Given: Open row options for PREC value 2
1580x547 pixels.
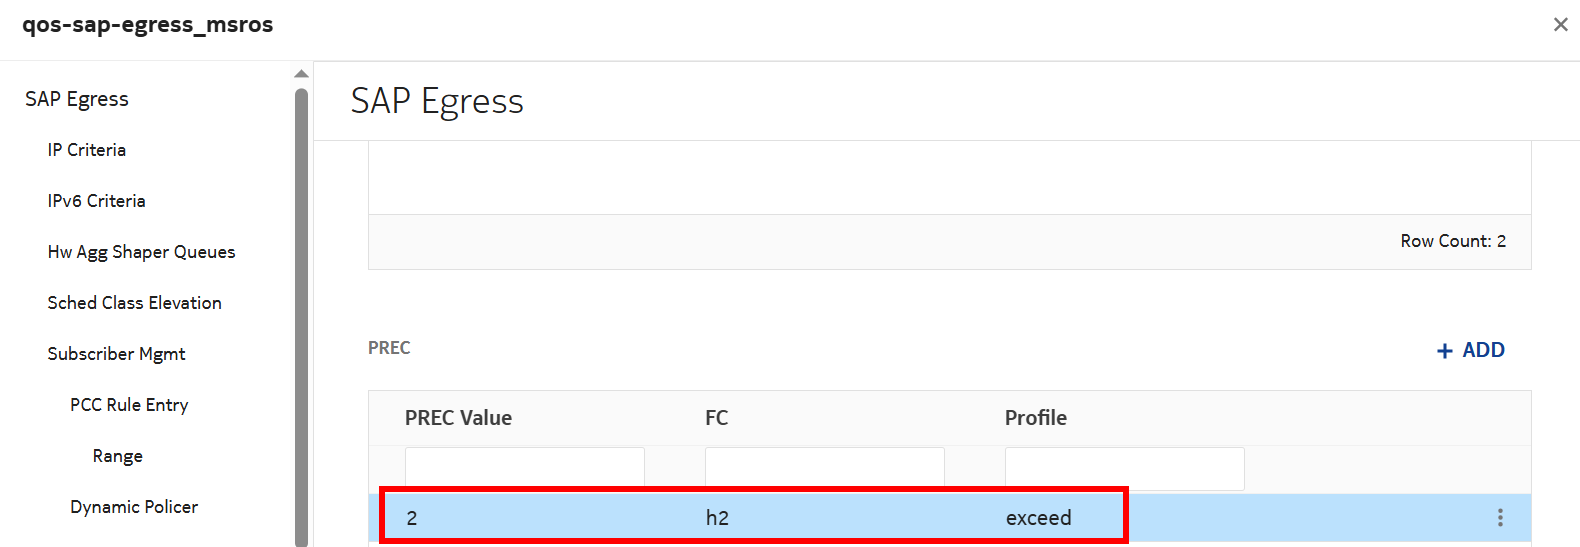Looking at the screenshot, I should pyautogui.click(x=1499, y=517).
